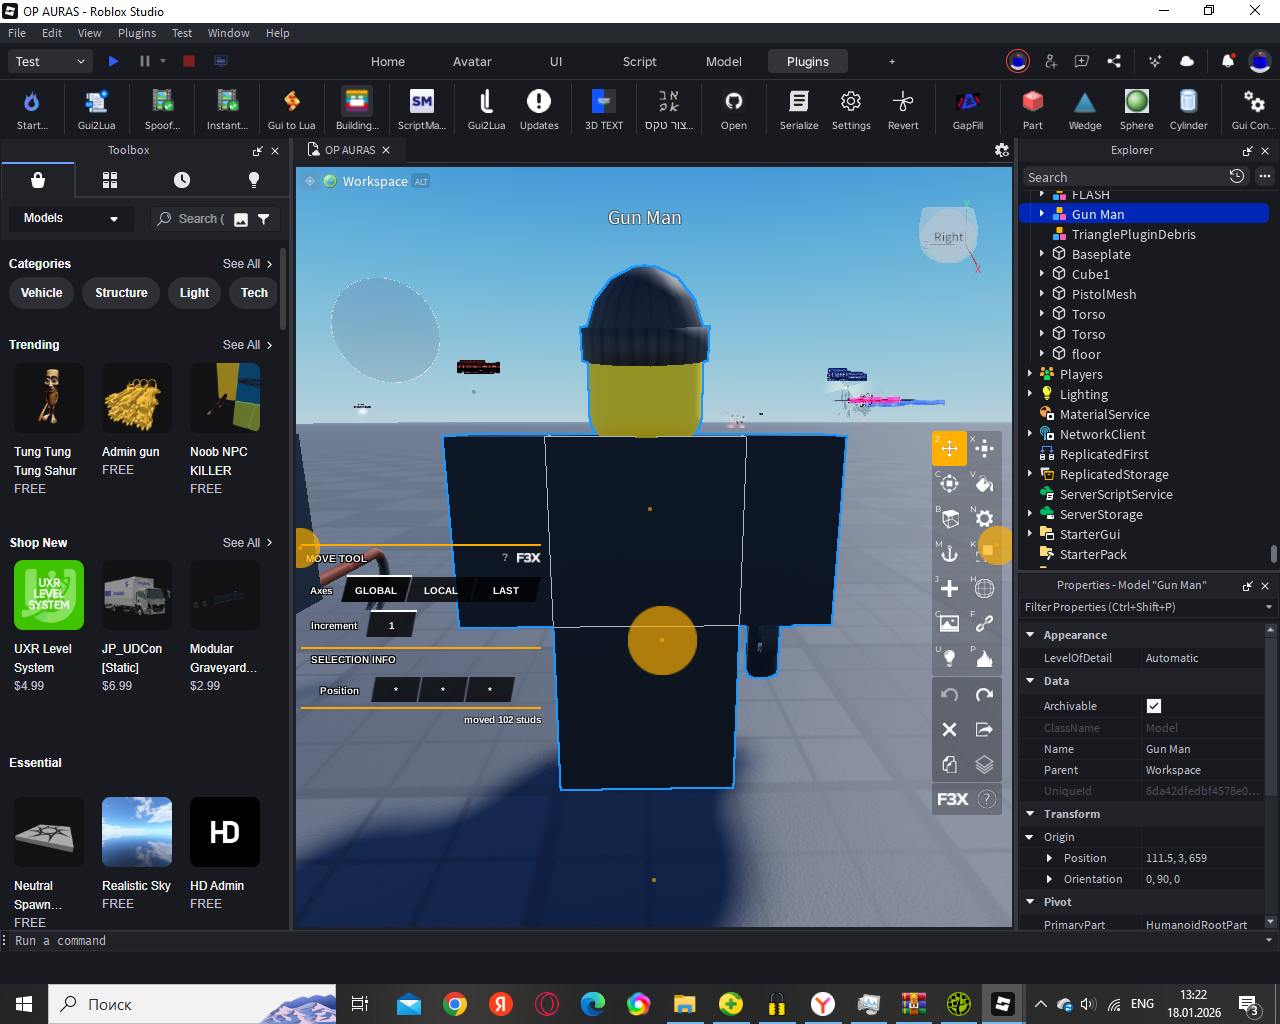Switch to the Home ribbon tab

coord(388,61)
